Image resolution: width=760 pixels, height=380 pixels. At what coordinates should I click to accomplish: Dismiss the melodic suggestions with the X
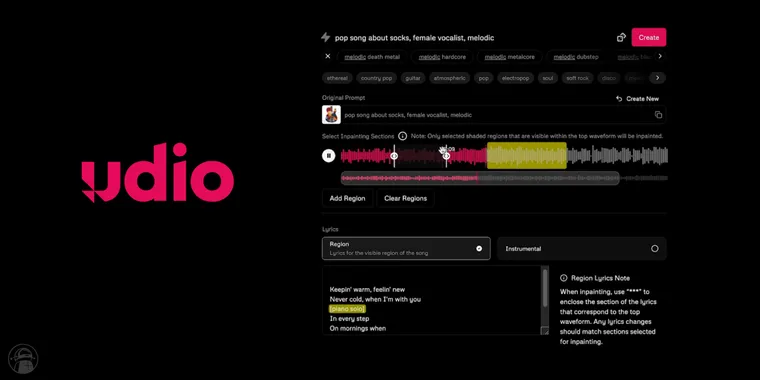tap(328, 56)
